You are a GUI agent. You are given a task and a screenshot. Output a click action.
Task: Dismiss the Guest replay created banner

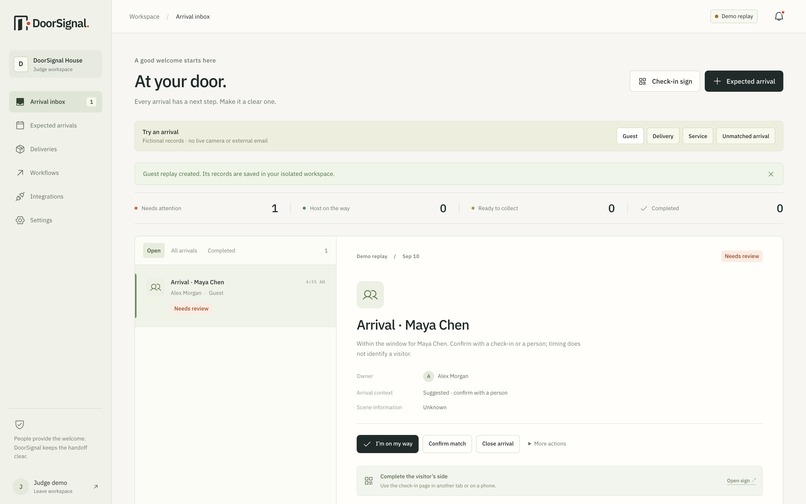coord(771,174)
